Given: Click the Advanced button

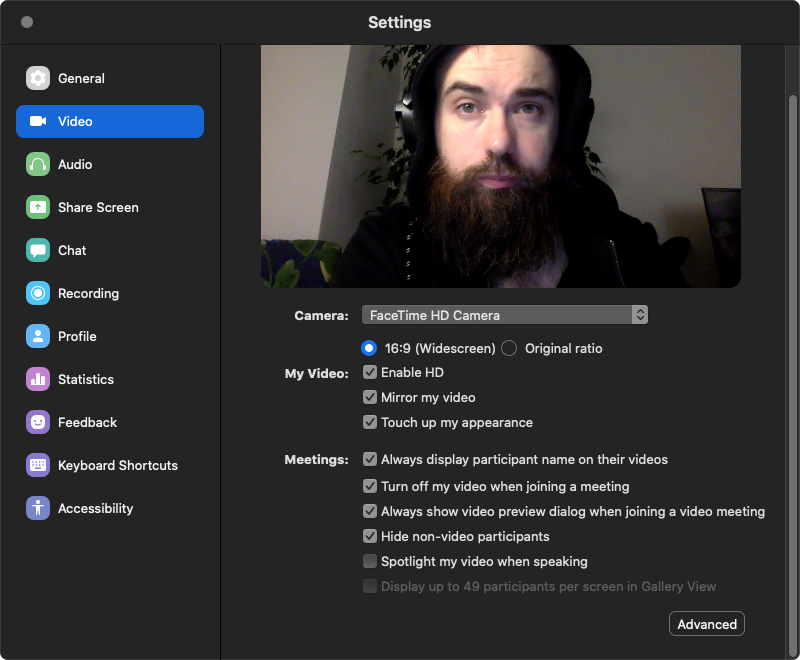Looking at the screenshot, I should click(707, 624).
